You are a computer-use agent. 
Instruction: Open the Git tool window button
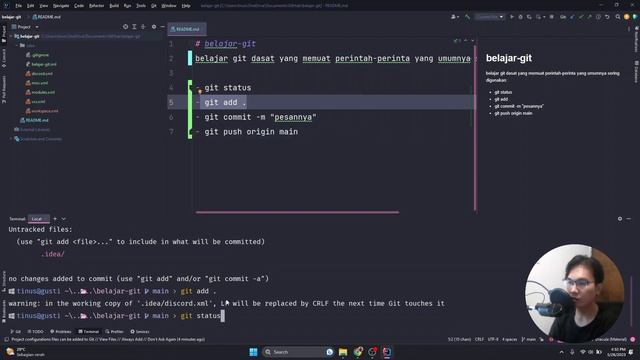click(16, 331)
